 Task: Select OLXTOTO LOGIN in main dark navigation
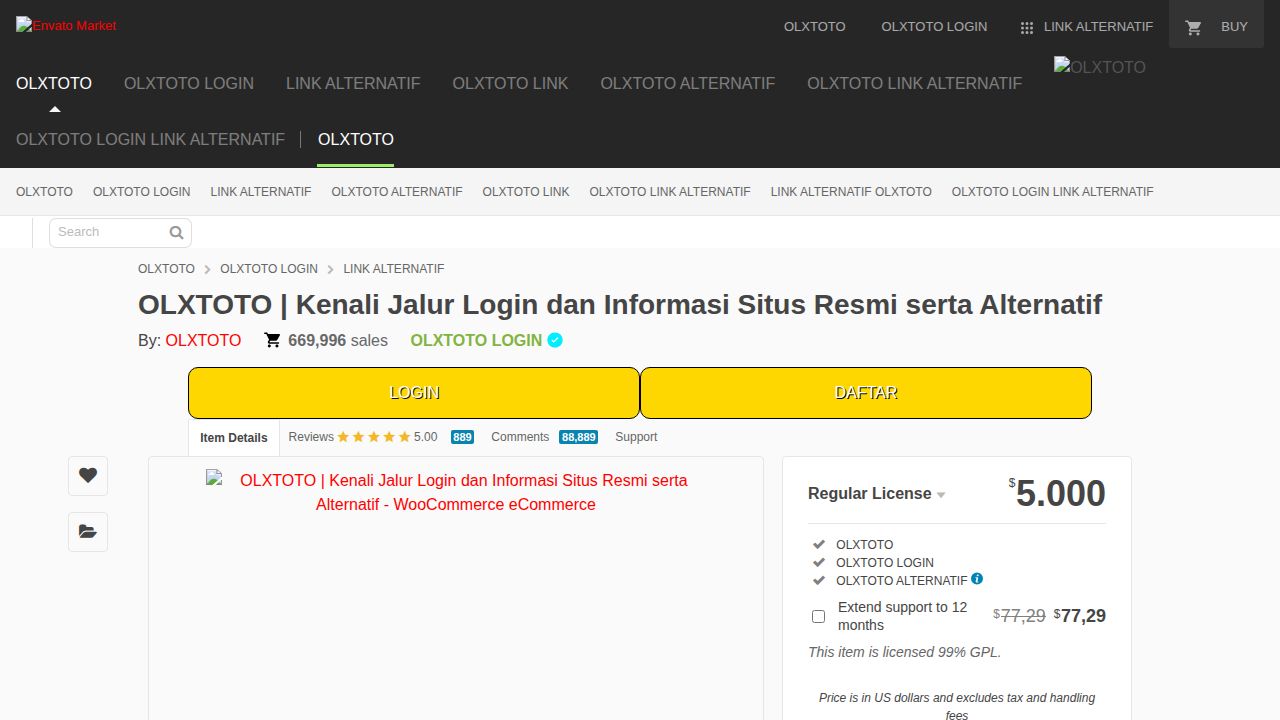tap(189, 83)
